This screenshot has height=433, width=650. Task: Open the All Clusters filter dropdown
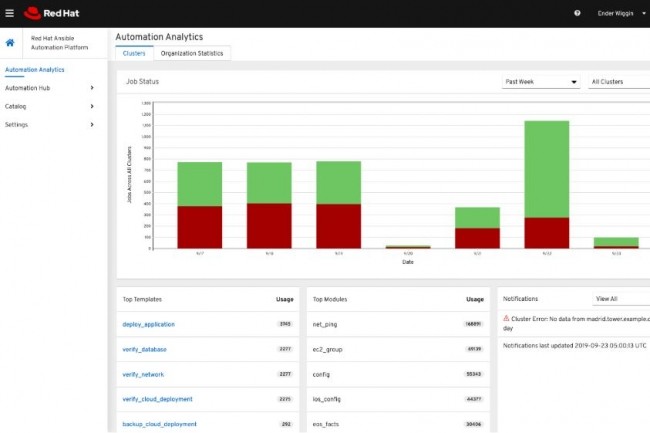pyautogui.click(x=619, y=82)
